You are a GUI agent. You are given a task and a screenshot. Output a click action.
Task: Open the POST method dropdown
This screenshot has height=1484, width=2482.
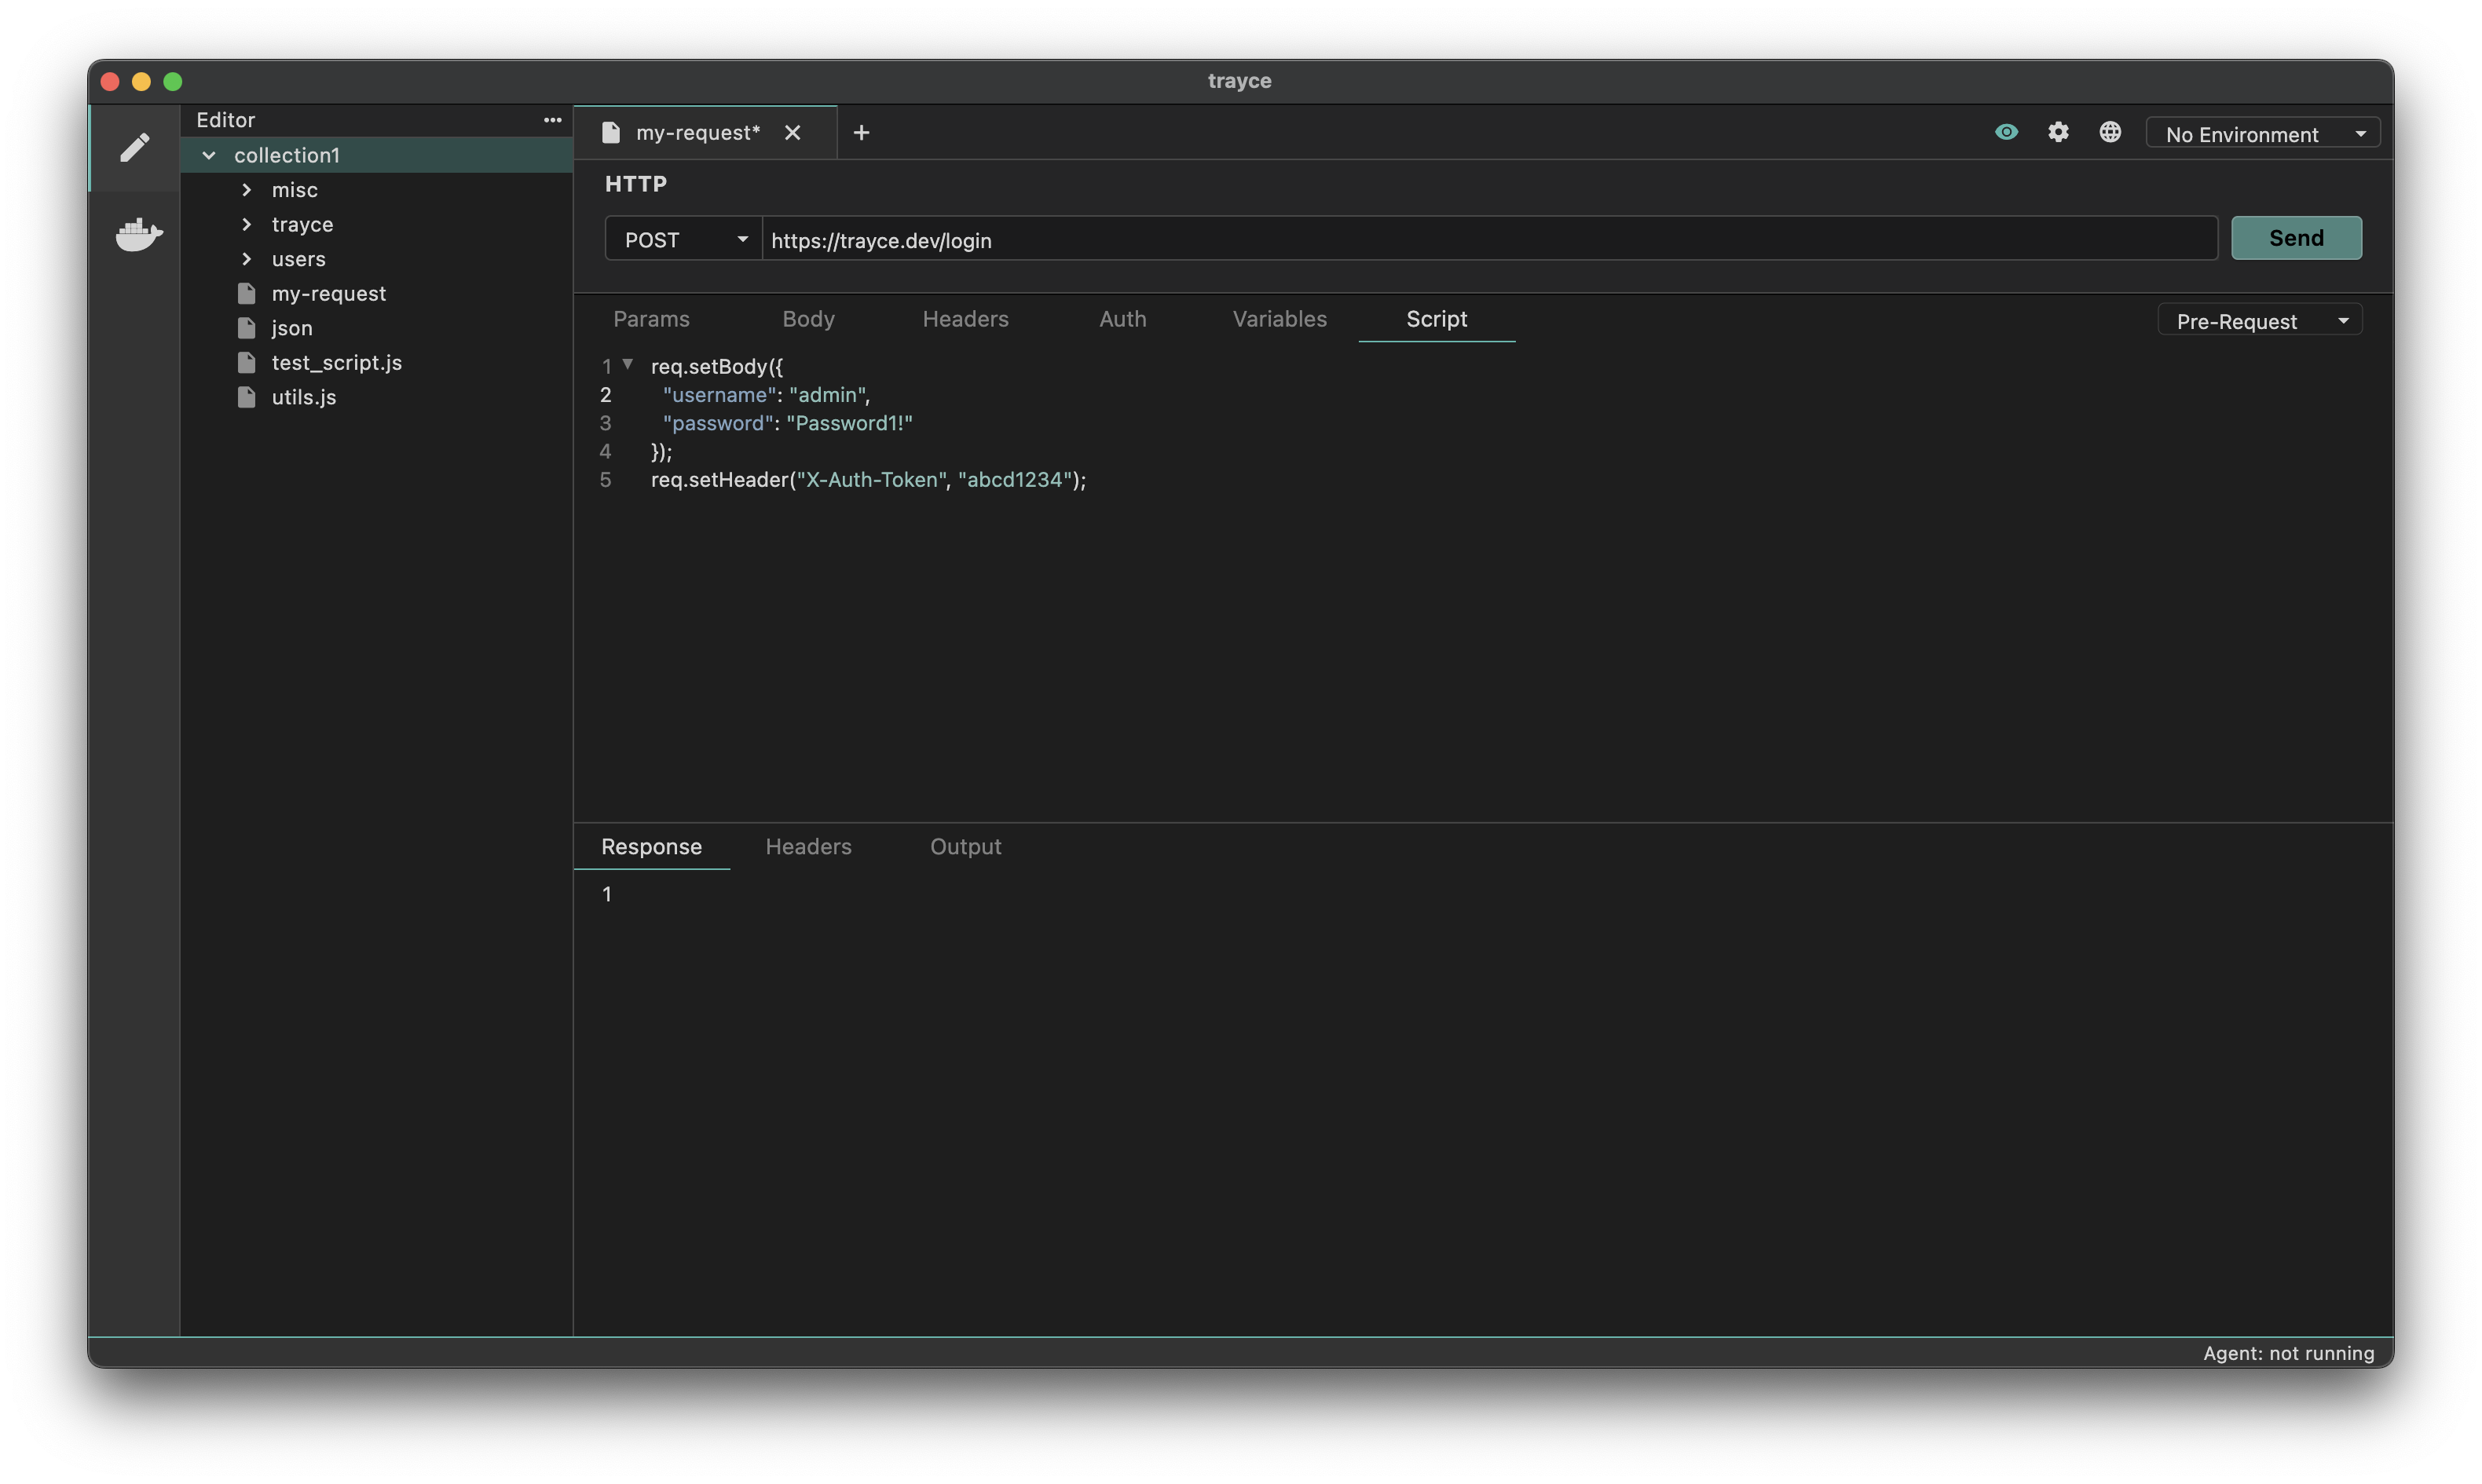684,239
